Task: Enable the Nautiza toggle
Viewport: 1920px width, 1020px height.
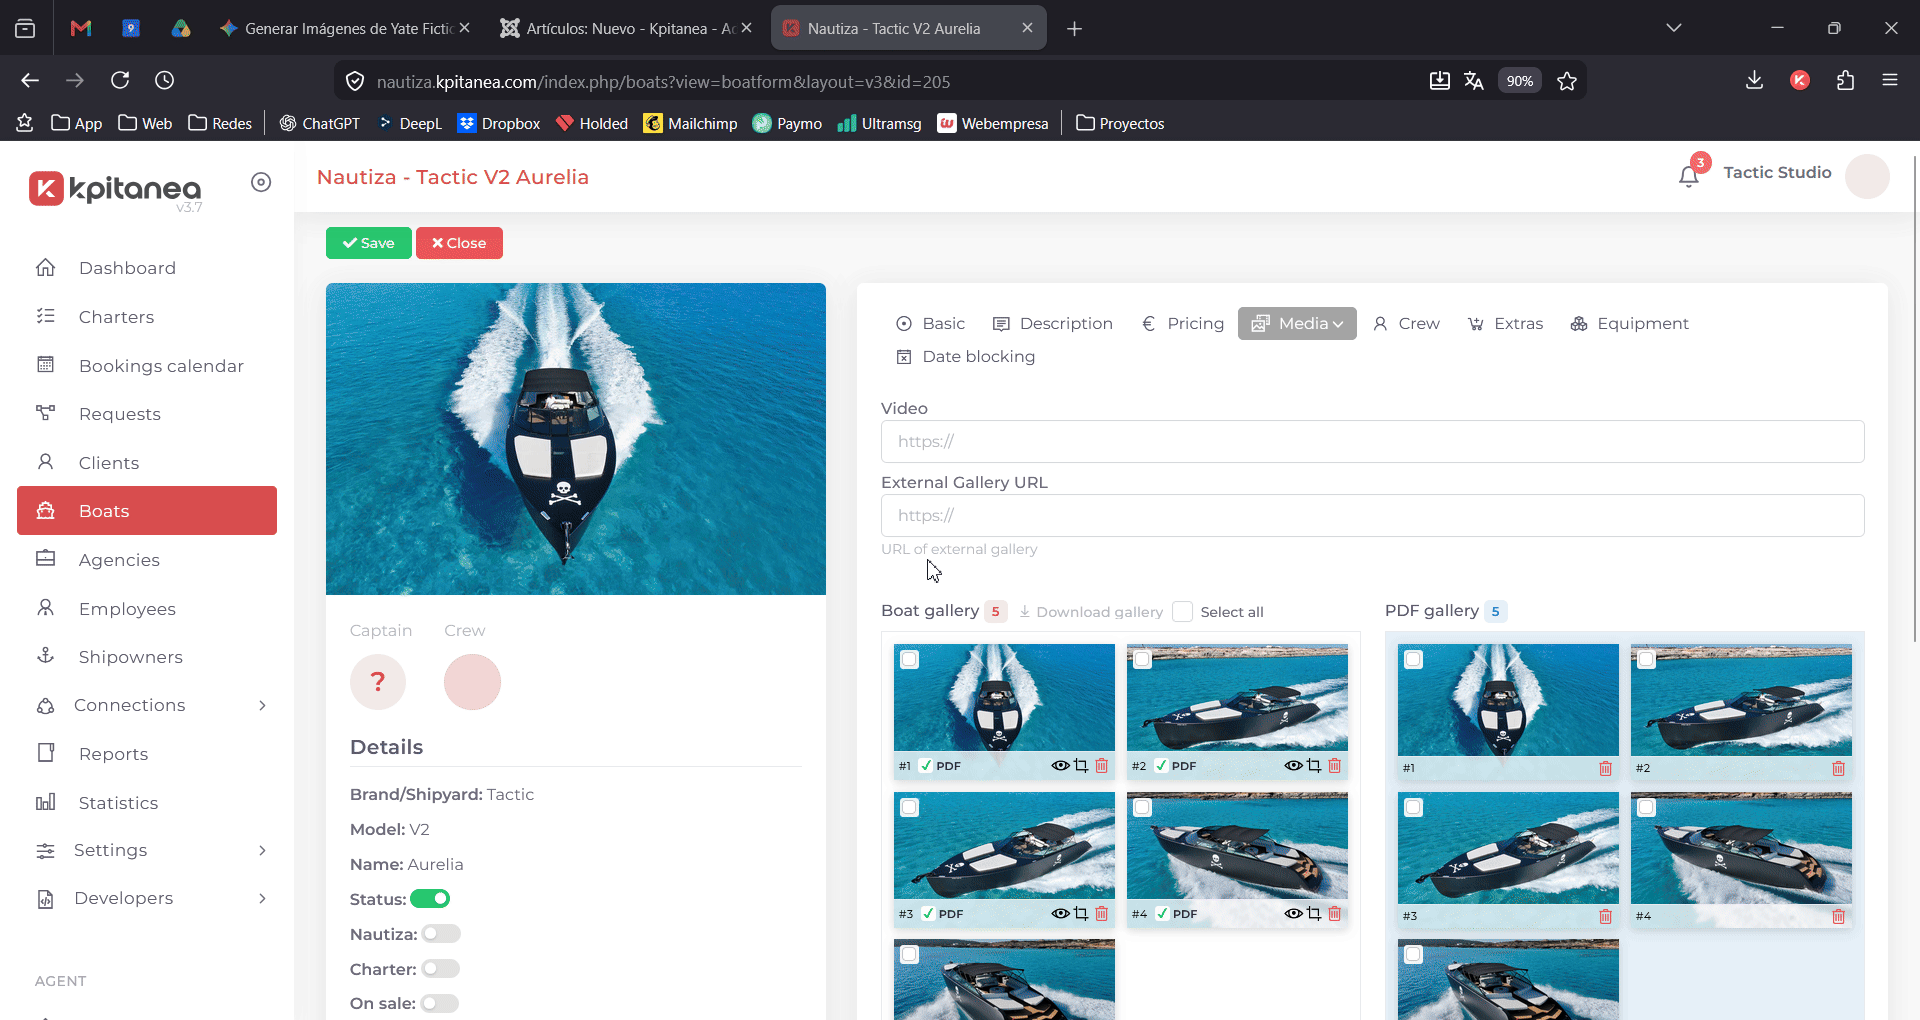Action: tap(441, 934)
